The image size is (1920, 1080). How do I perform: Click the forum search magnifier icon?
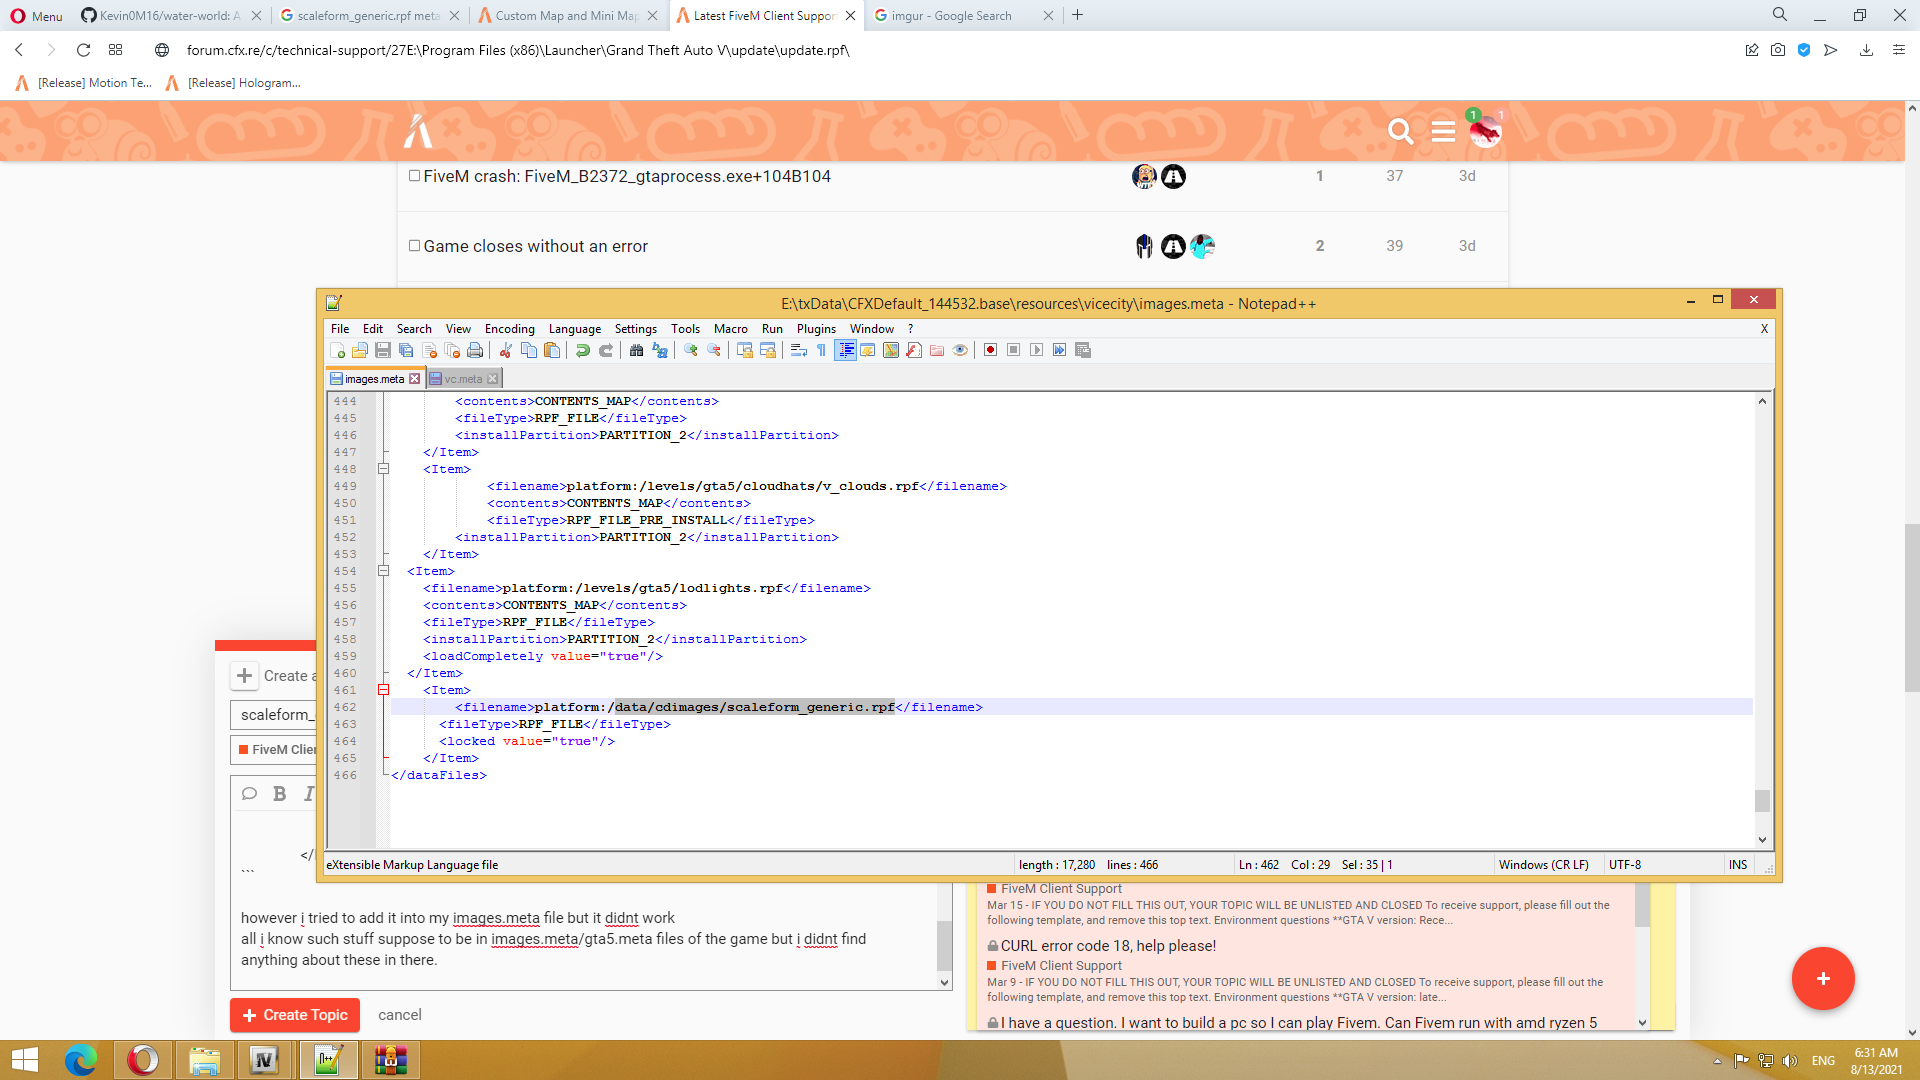1400,131
